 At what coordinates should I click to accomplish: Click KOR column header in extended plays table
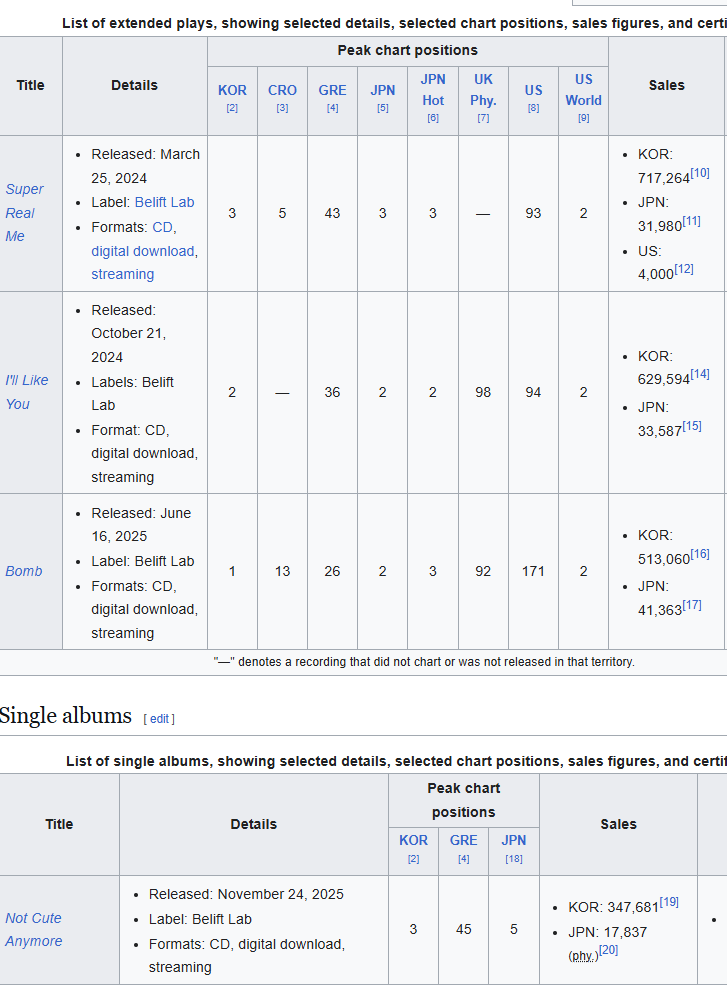click(232, 90)
